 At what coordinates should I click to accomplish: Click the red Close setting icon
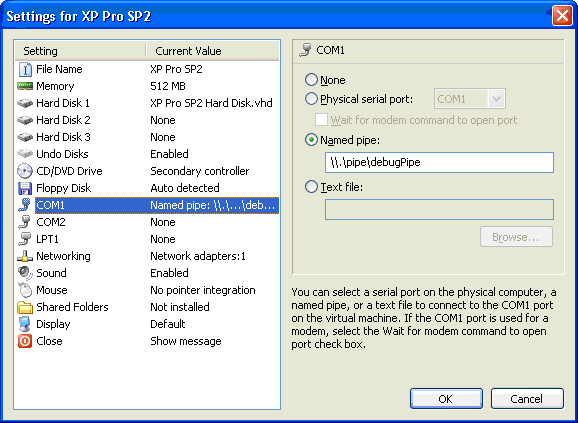coord(25,341)
